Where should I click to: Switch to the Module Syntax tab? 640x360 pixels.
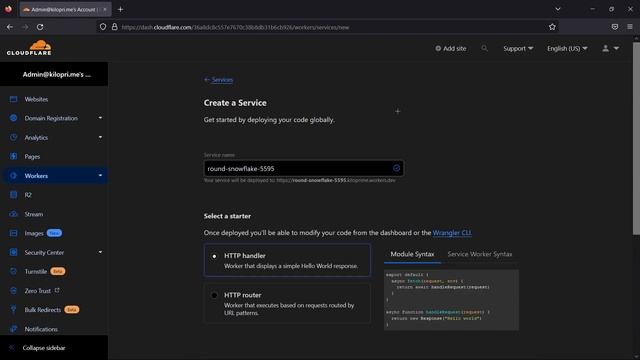412,254
